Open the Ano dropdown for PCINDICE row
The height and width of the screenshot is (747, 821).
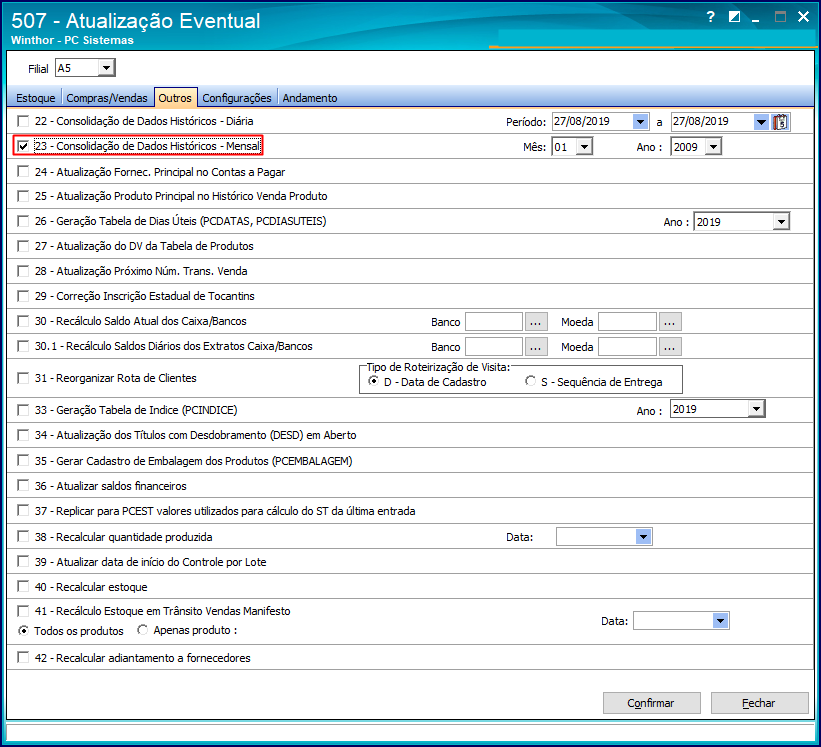coord(756,409)
